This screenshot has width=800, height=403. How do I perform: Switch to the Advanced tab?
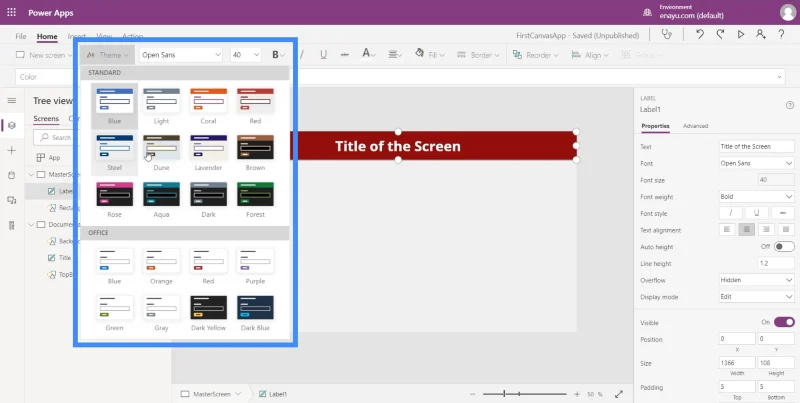tap(695, 125)
